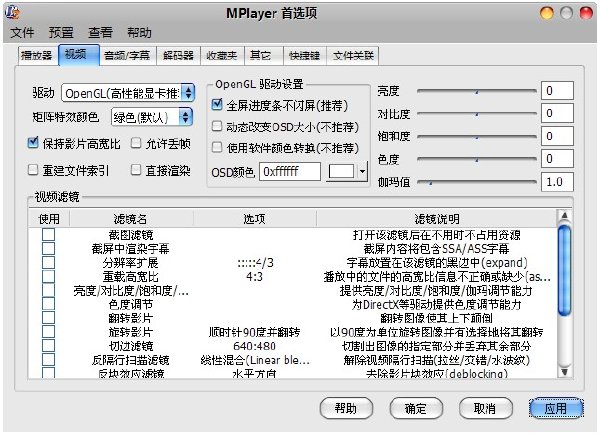Click the 顺时针90度并翻转 option cell
Image resolution: width=600 pixels, height=435 pixels.
255,332
